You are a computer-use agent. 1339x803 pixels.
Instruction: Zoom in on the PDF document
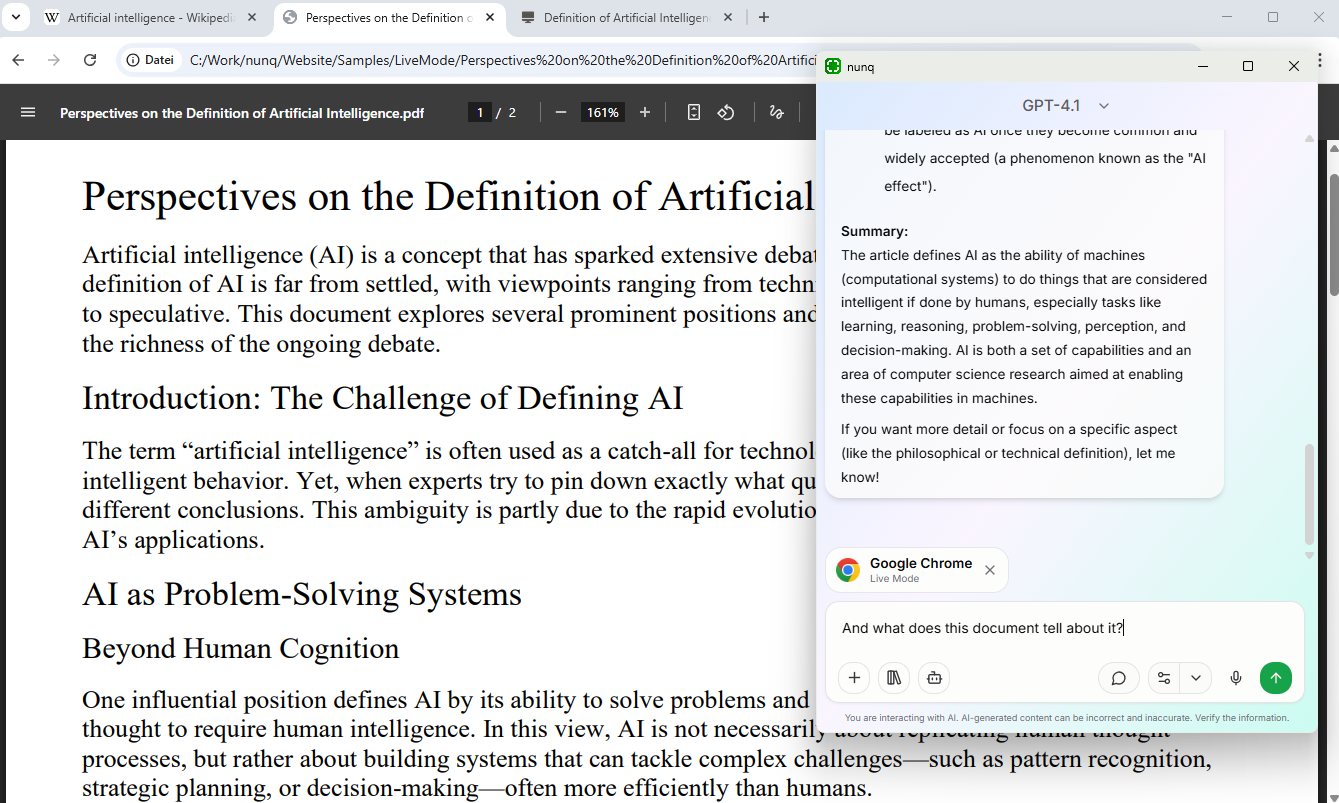point(644,112)
